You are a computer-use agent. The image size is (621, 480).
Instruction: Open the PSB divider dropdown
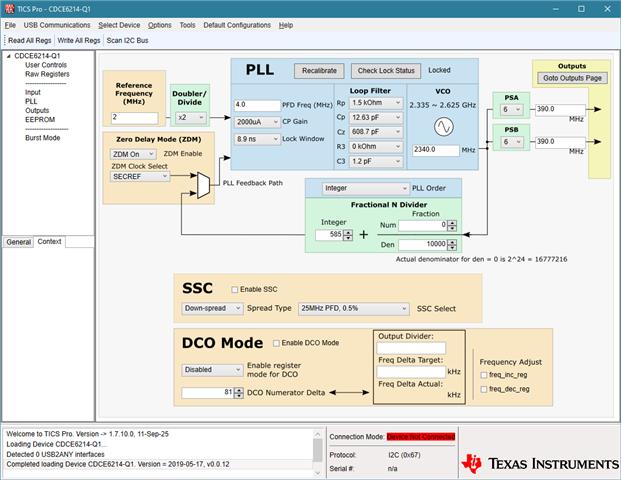[512, 142]
